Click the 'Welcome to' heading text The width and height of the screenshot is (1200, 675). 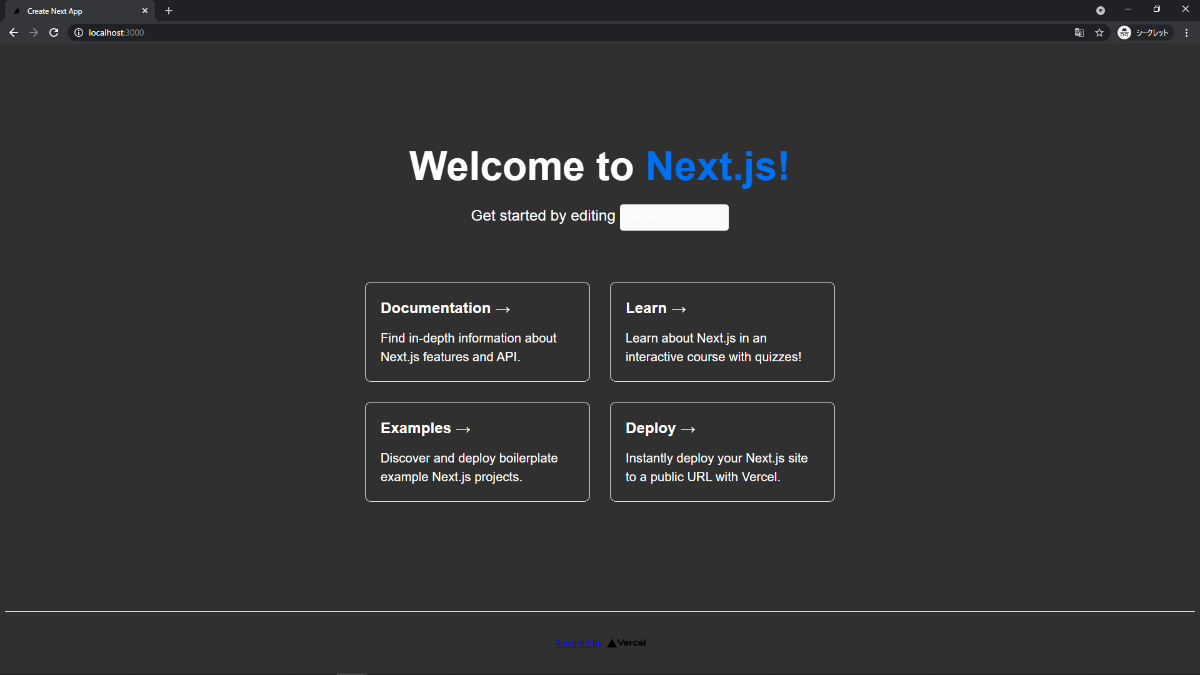pos(521,166)
